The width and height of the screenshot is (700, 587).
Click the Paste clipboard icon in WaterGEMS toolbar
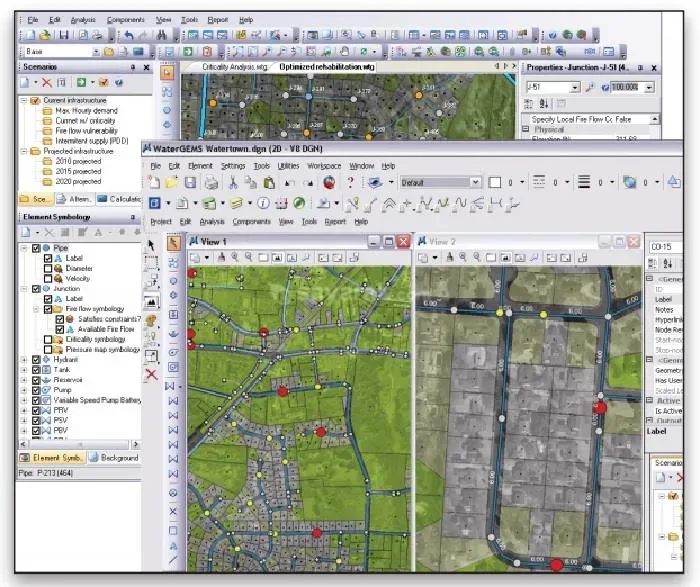[269, 182]
